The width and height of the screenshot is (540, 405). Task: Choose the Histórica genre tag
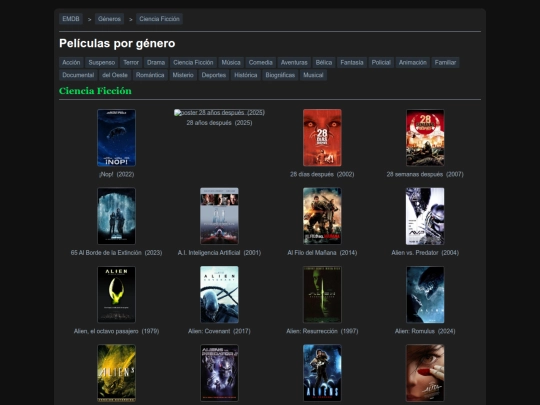tap(246, 75)
